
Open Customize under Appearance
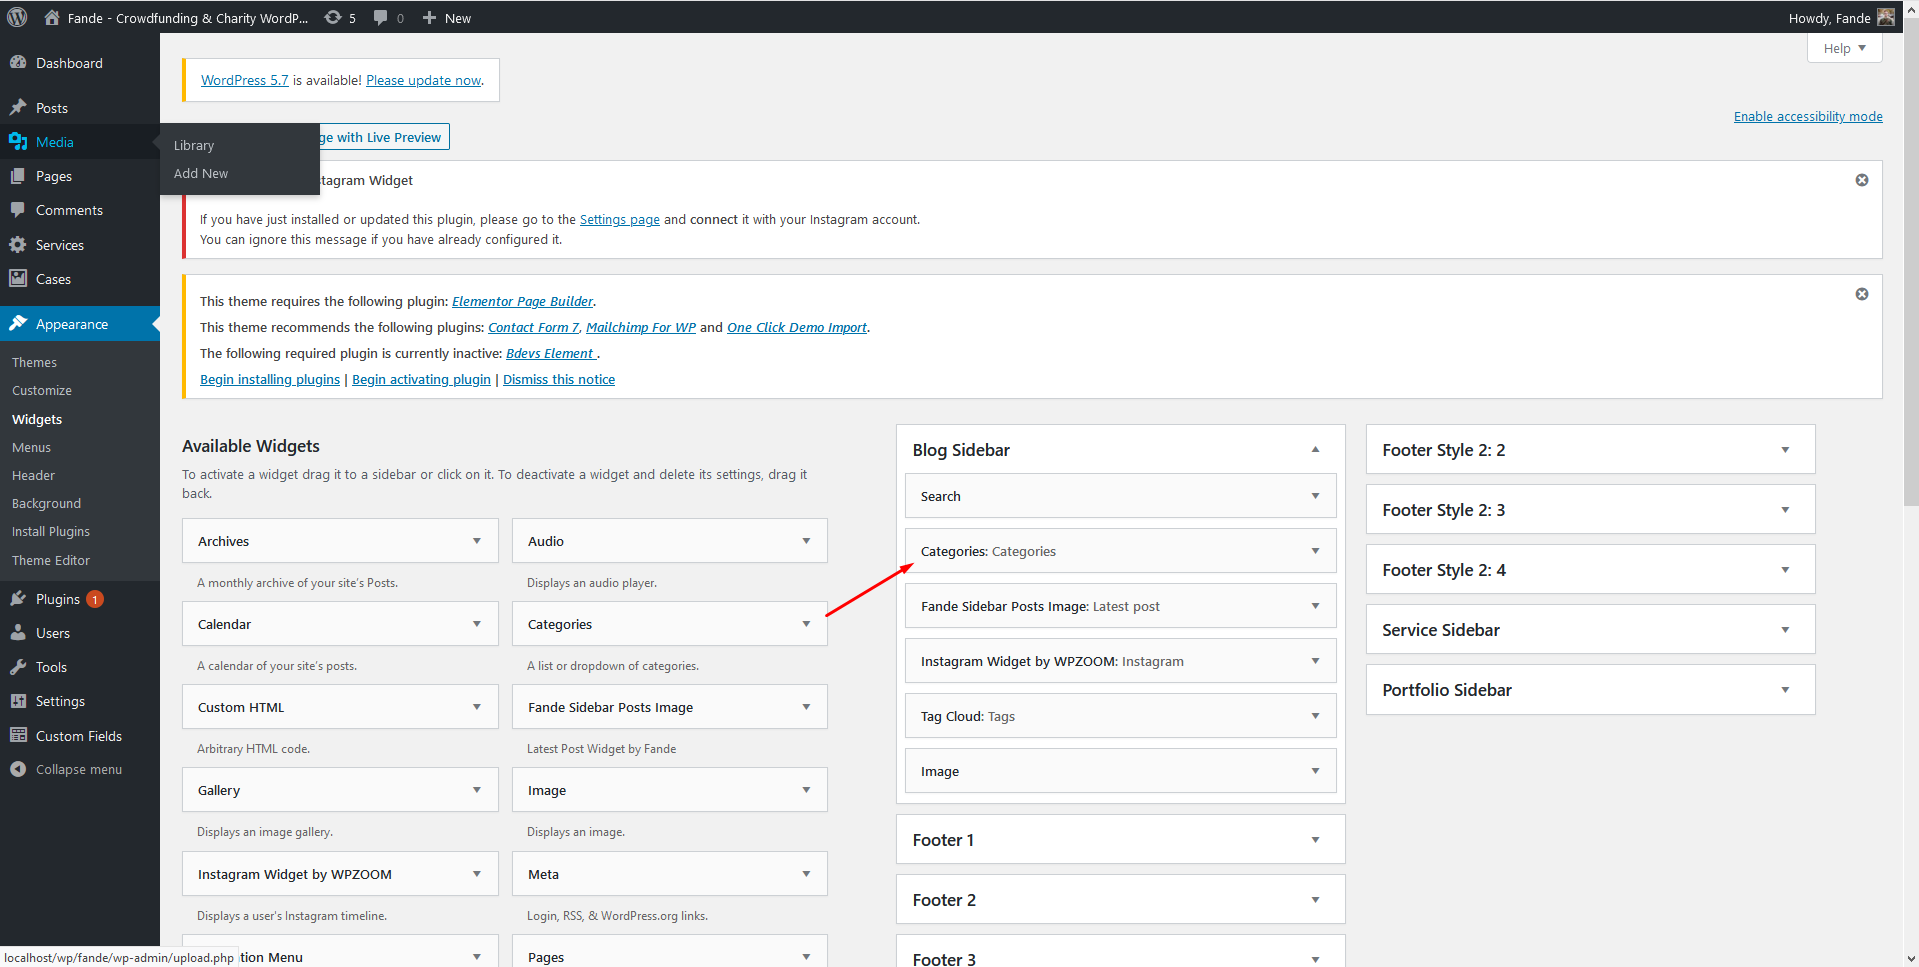[42, 390]
